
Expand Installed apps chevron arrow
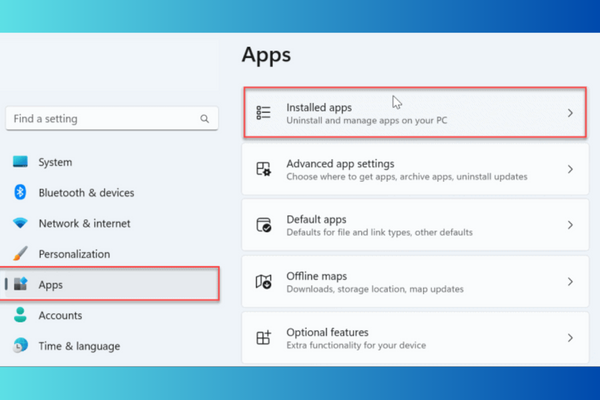[x=570, y=113]
